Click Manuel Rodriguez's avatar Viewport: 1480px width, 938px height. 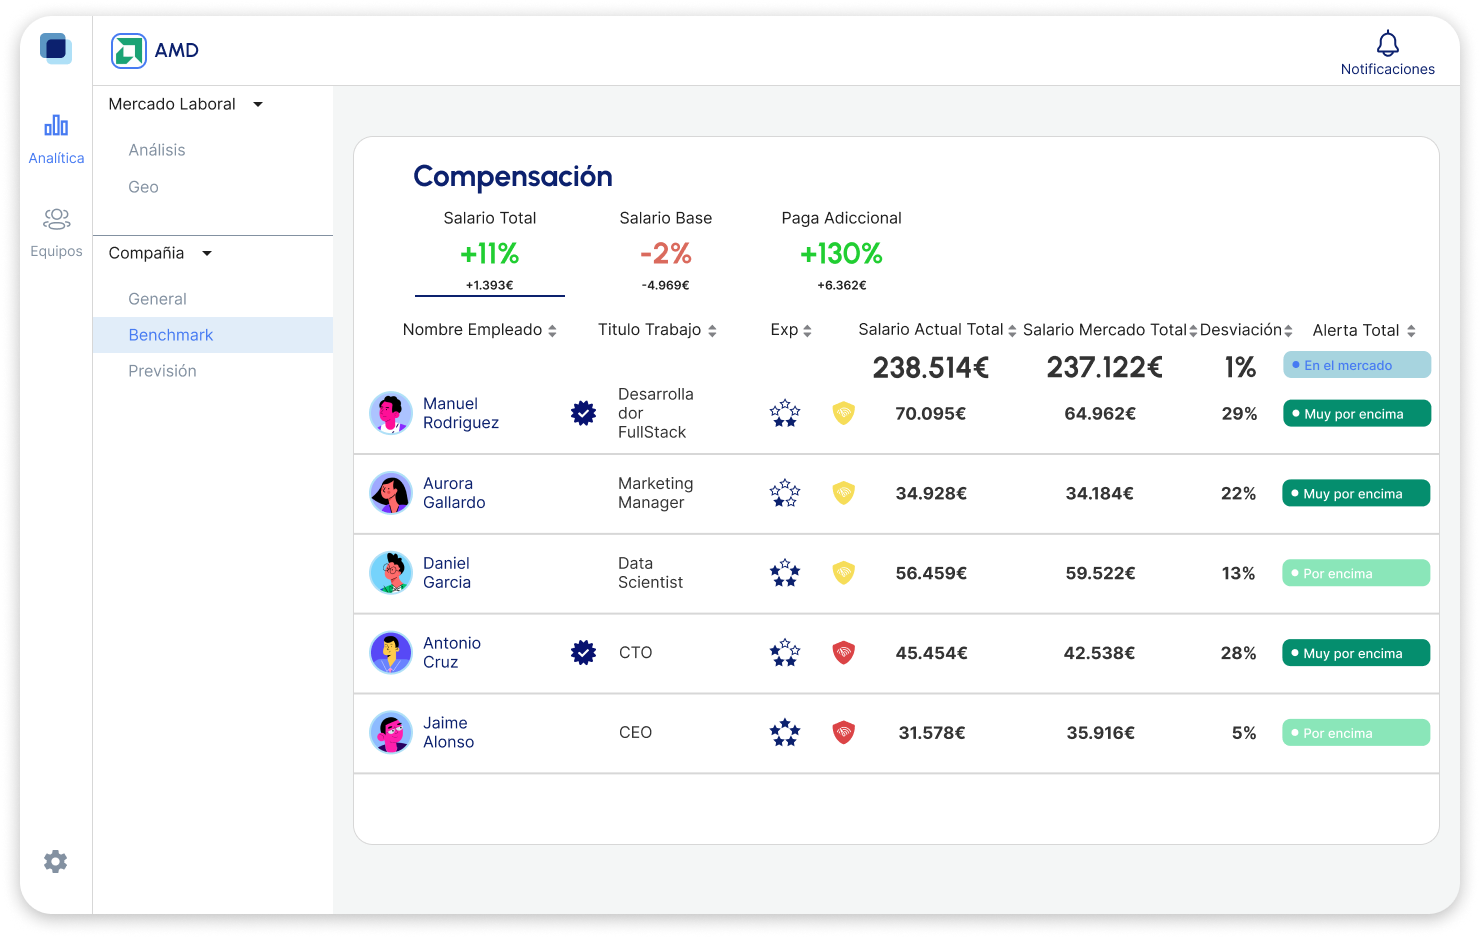pos(391,413)
